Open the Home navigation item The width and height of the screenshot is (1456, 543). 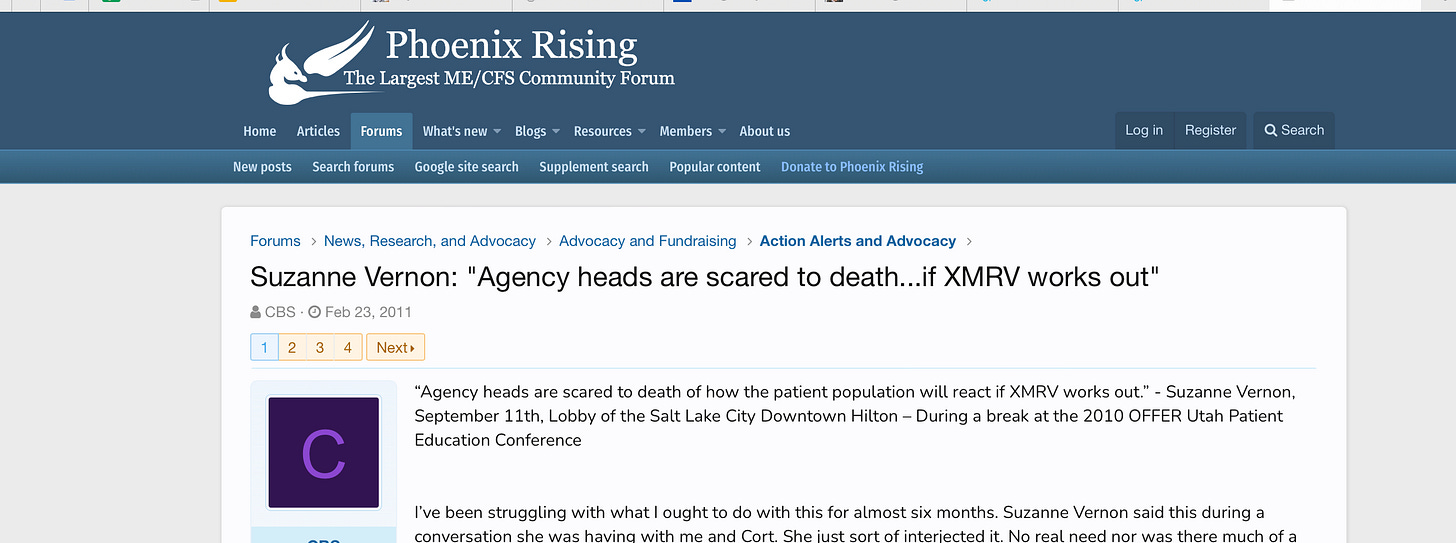coord(260,131)
